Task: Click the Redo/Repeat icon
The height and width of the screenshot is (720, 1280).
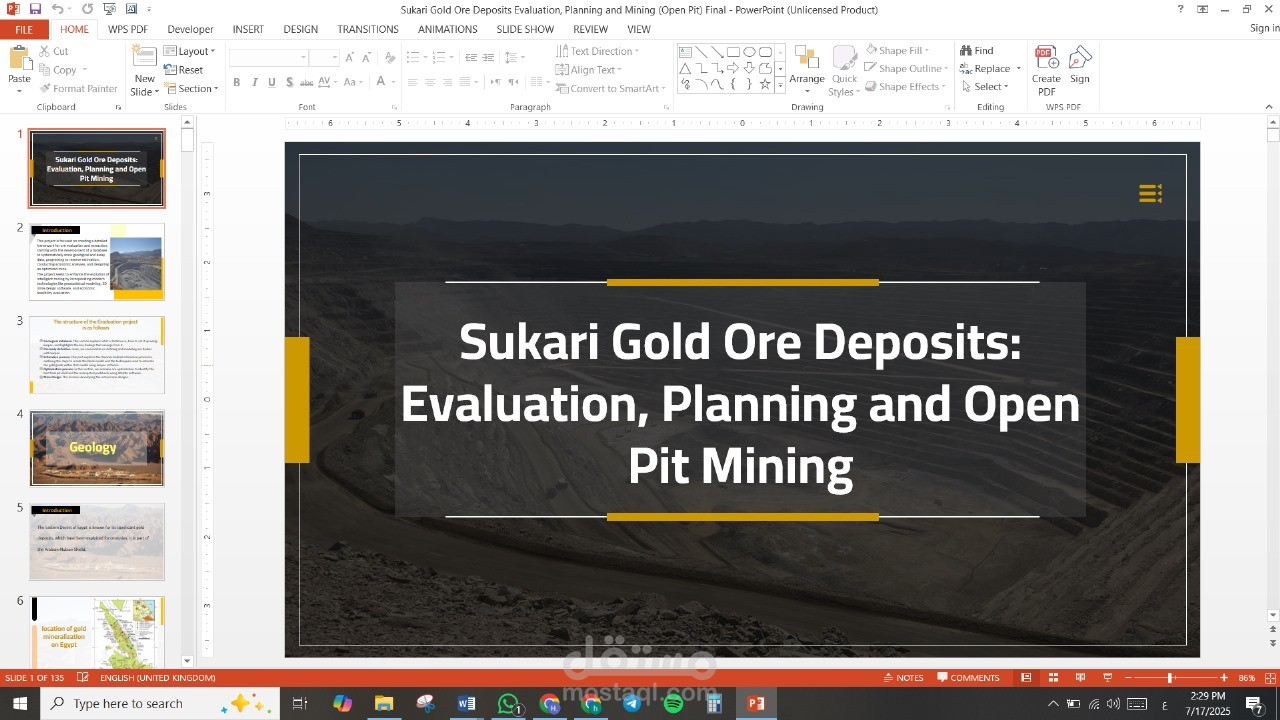Action: tap(87, 9)
